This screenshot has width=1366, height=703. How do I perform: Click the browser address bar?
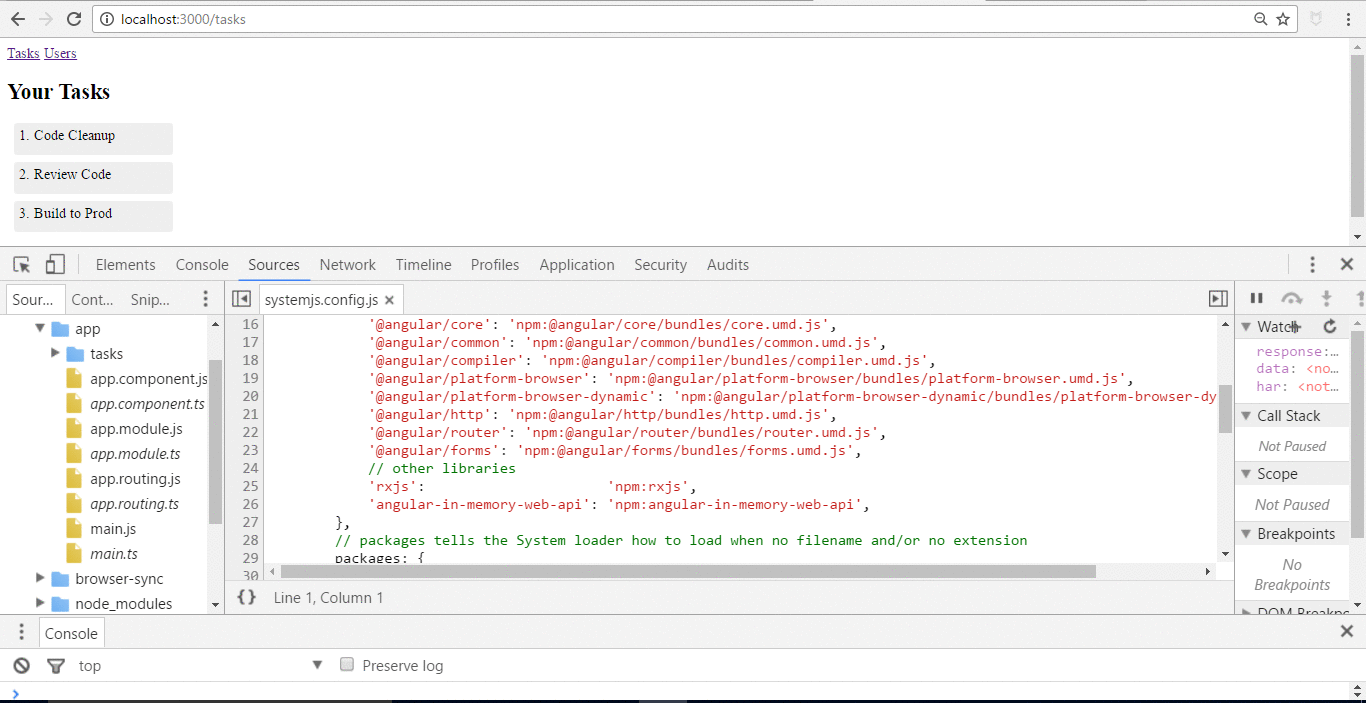point(400,18)
